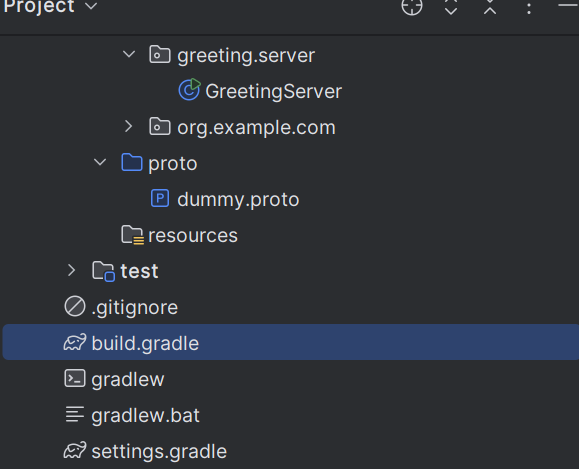
Task: Expand the org.example.com package
Action: point(129,126)
